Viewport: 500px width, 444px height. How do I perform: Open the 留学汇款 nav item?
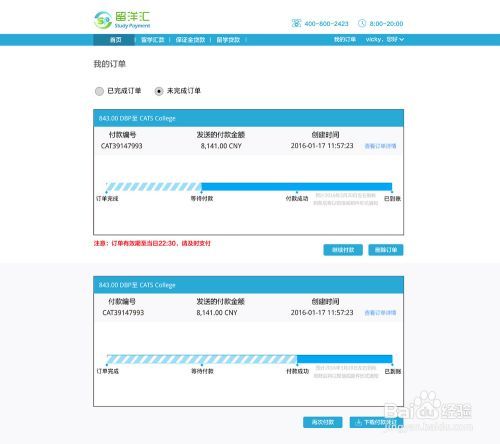[x=153, y=40]
